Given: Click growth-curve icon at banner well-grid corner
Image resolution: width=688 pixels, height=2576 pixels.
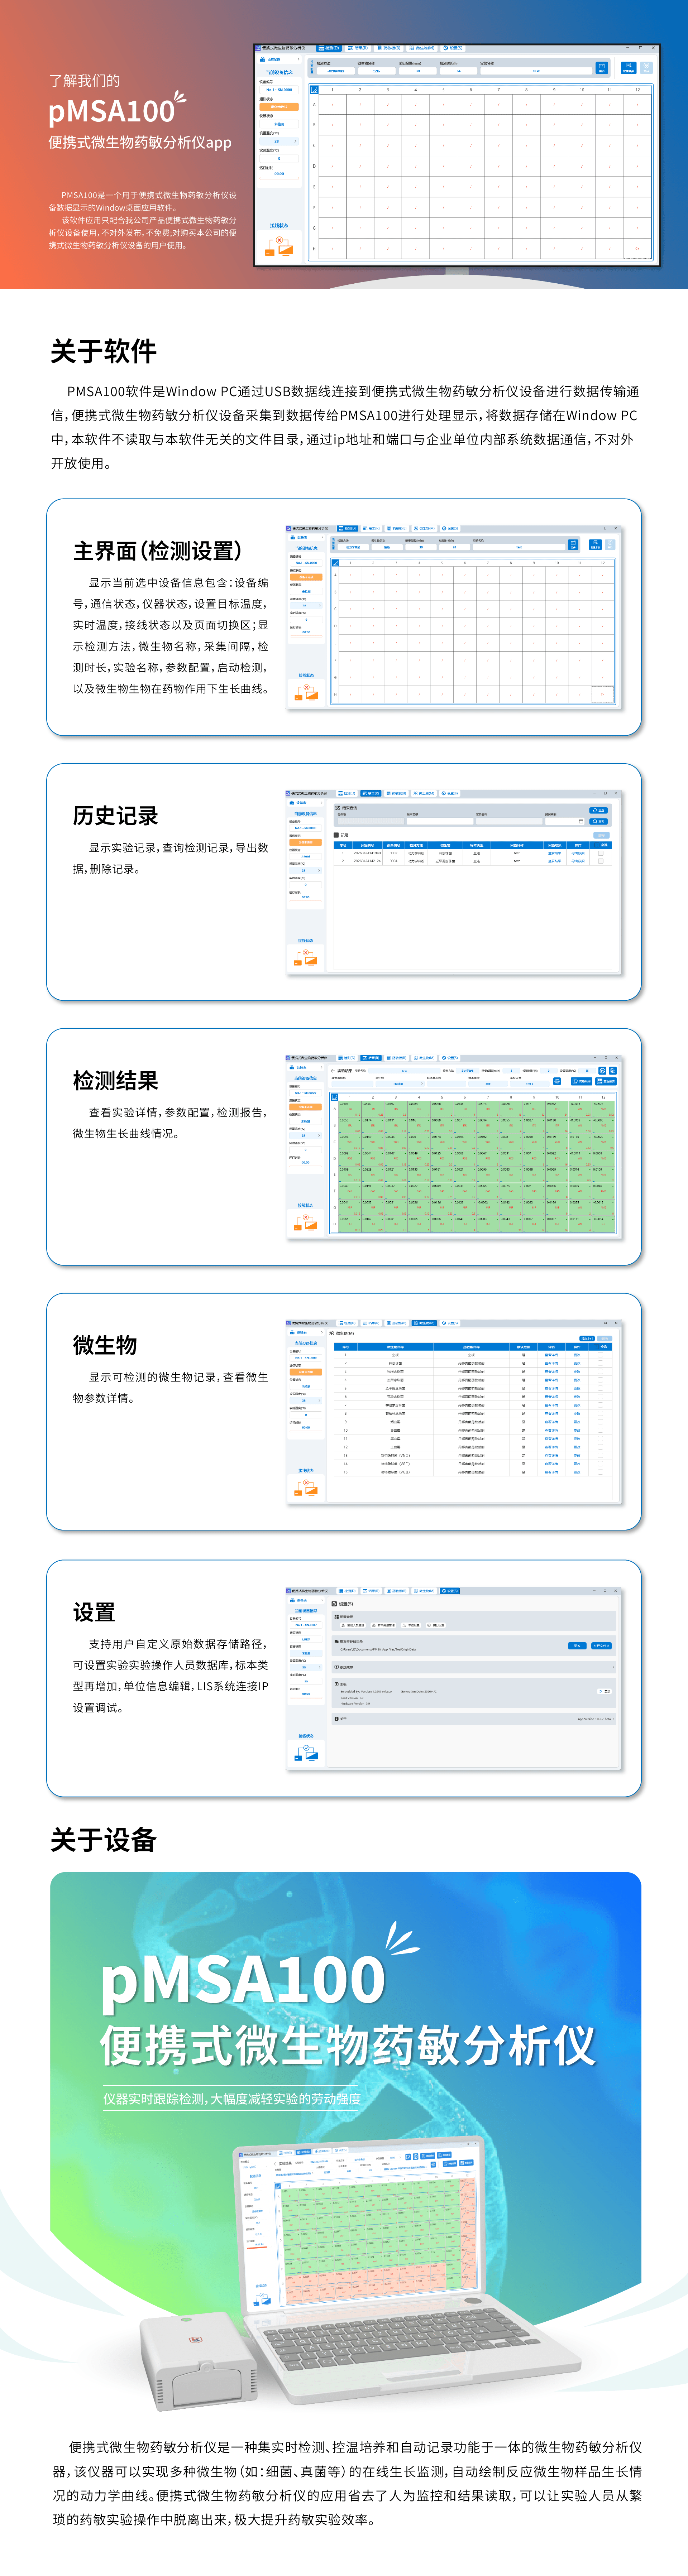Looking at the screenshot, I should click(x=314, y=90).
